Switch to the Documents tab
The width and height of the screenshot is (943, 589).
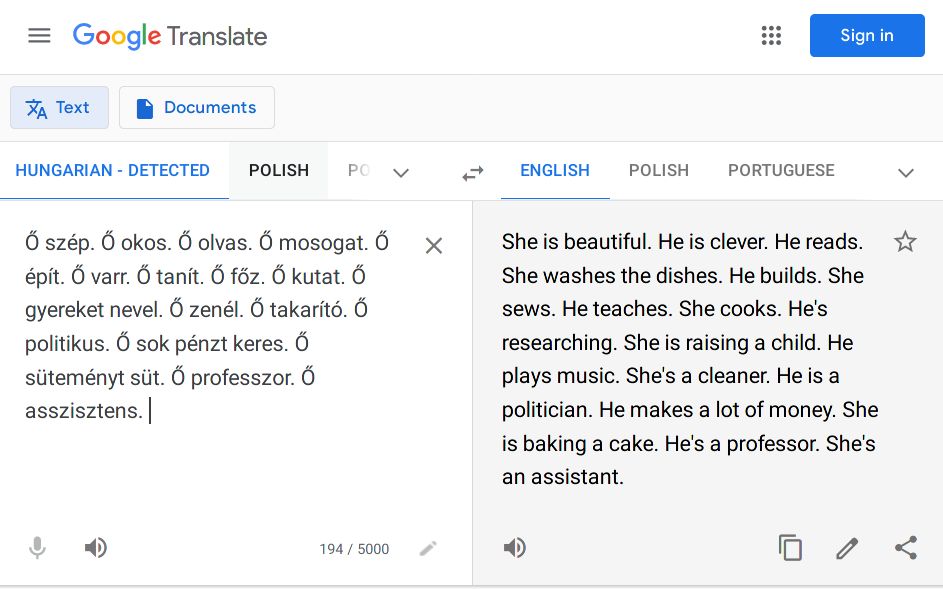click(196, 107)
